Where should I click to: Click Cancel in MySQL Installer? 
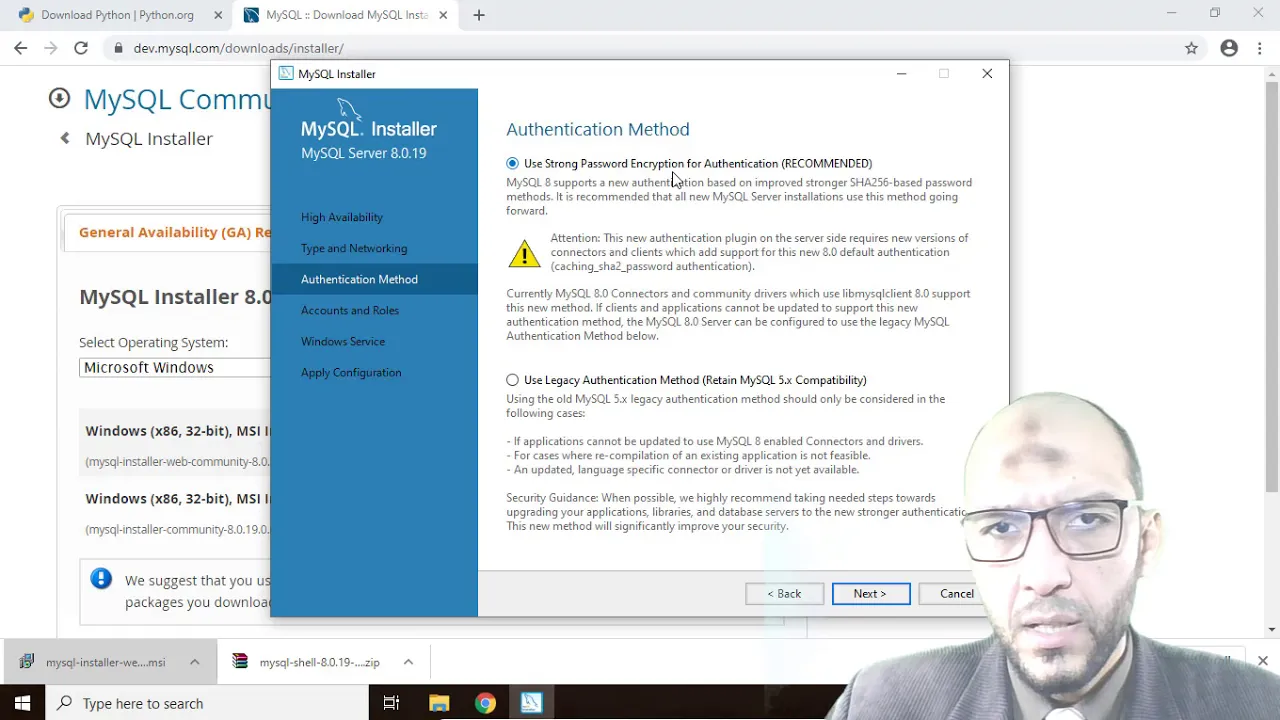[x=956, y=594]
